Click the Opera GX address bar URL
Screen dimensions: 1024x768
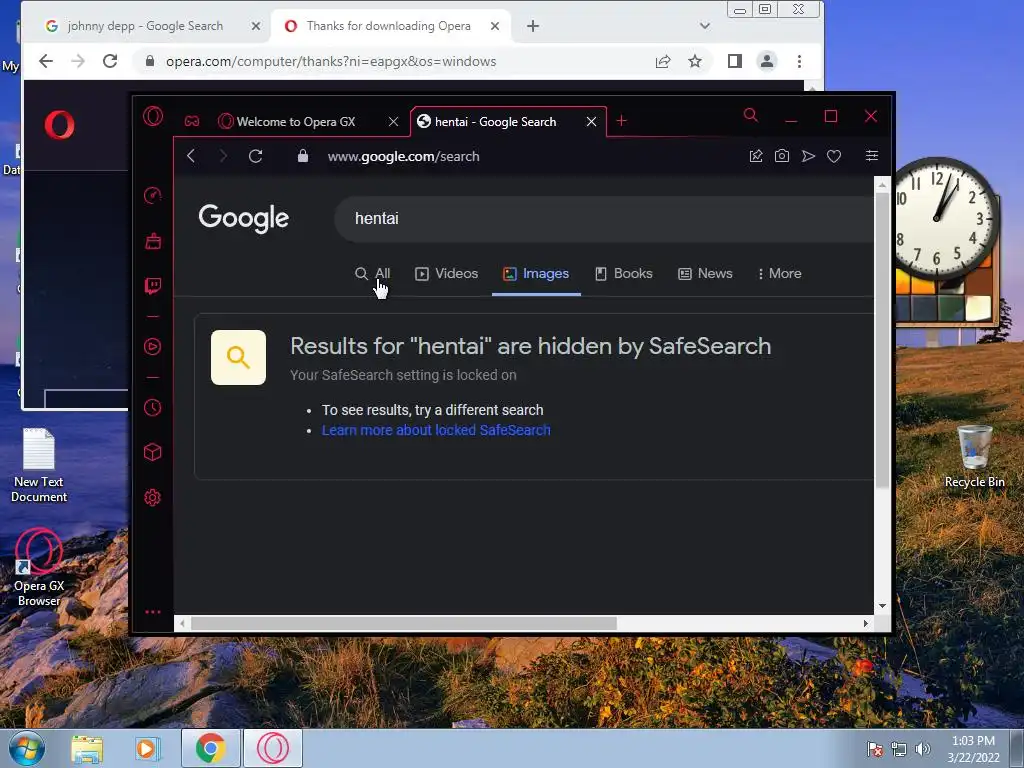click(404, 156)
